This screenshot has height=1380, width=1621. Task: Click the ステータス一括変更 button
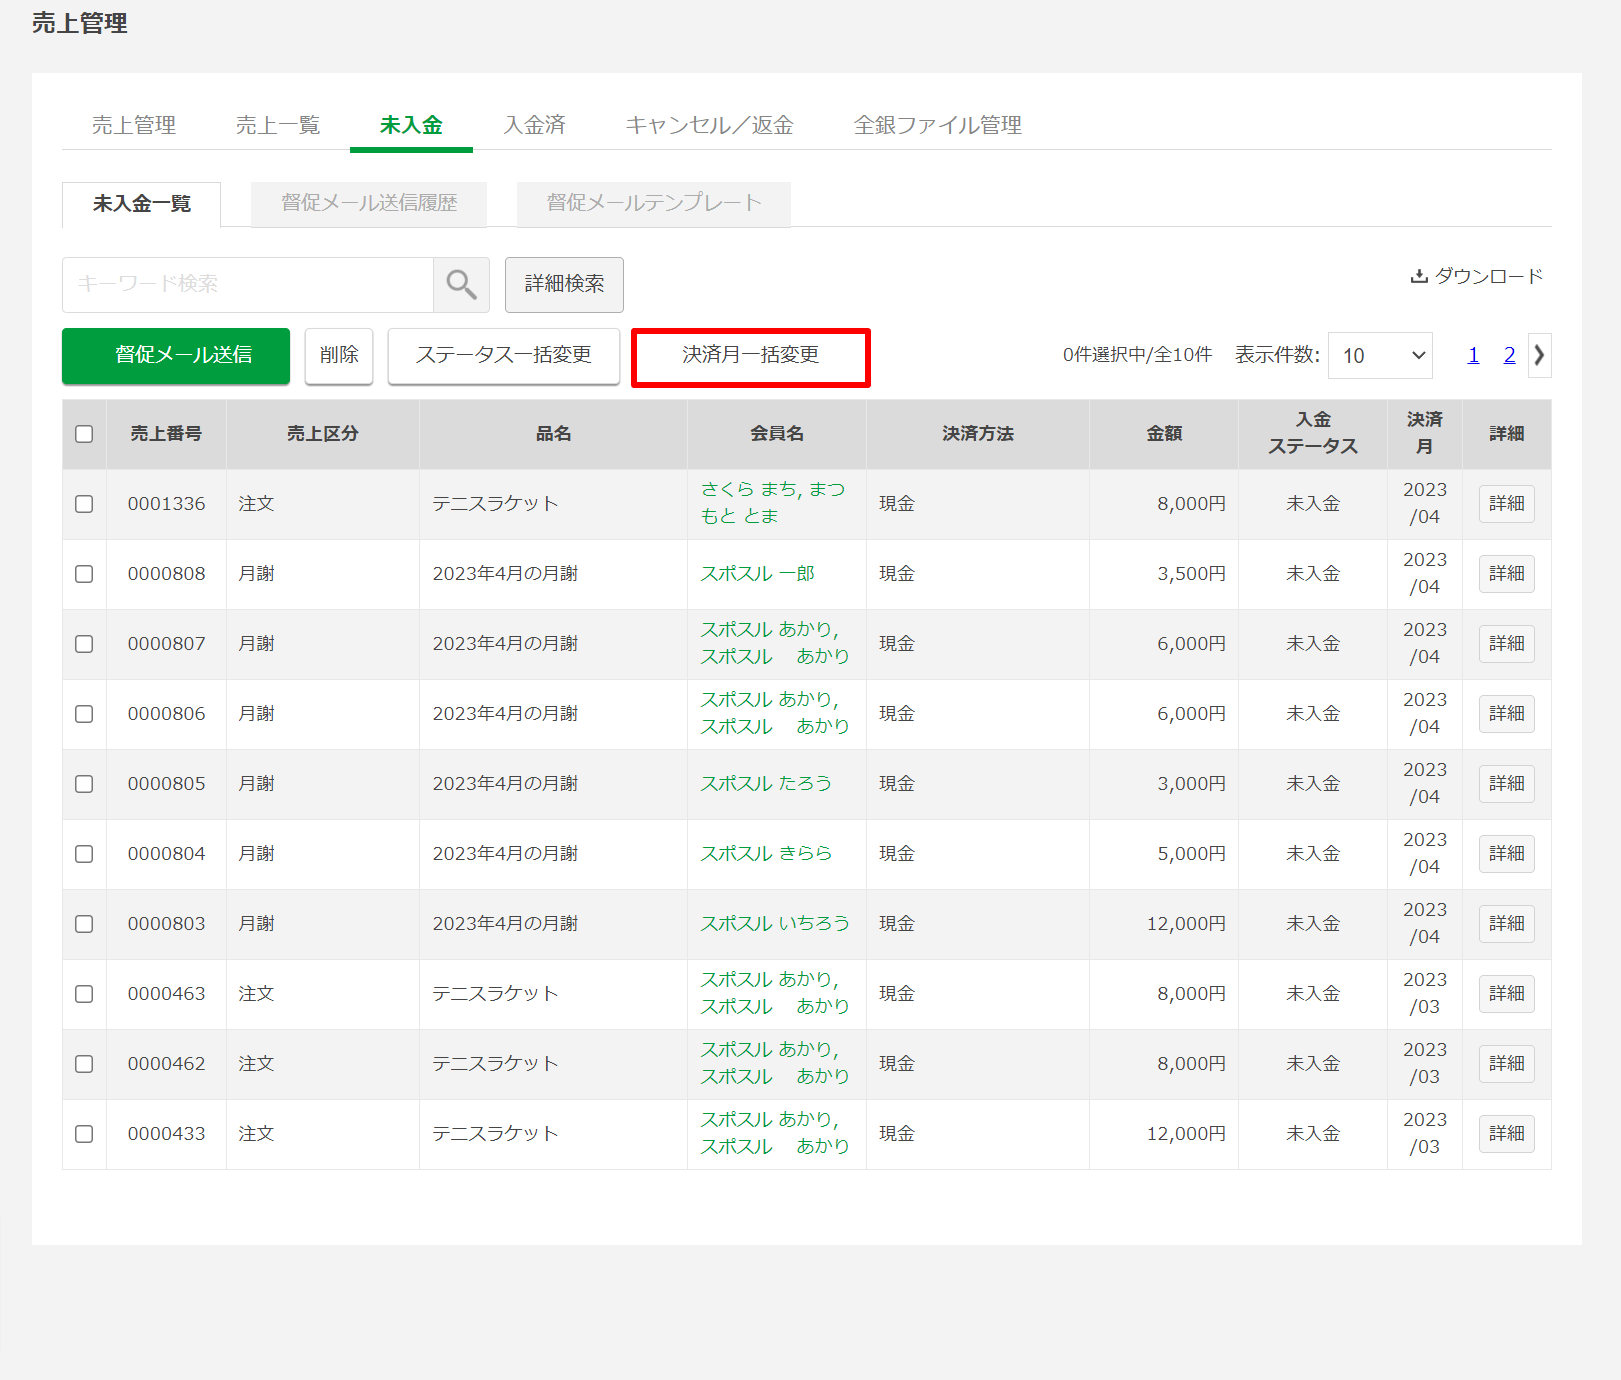click(x=504, y=356)
